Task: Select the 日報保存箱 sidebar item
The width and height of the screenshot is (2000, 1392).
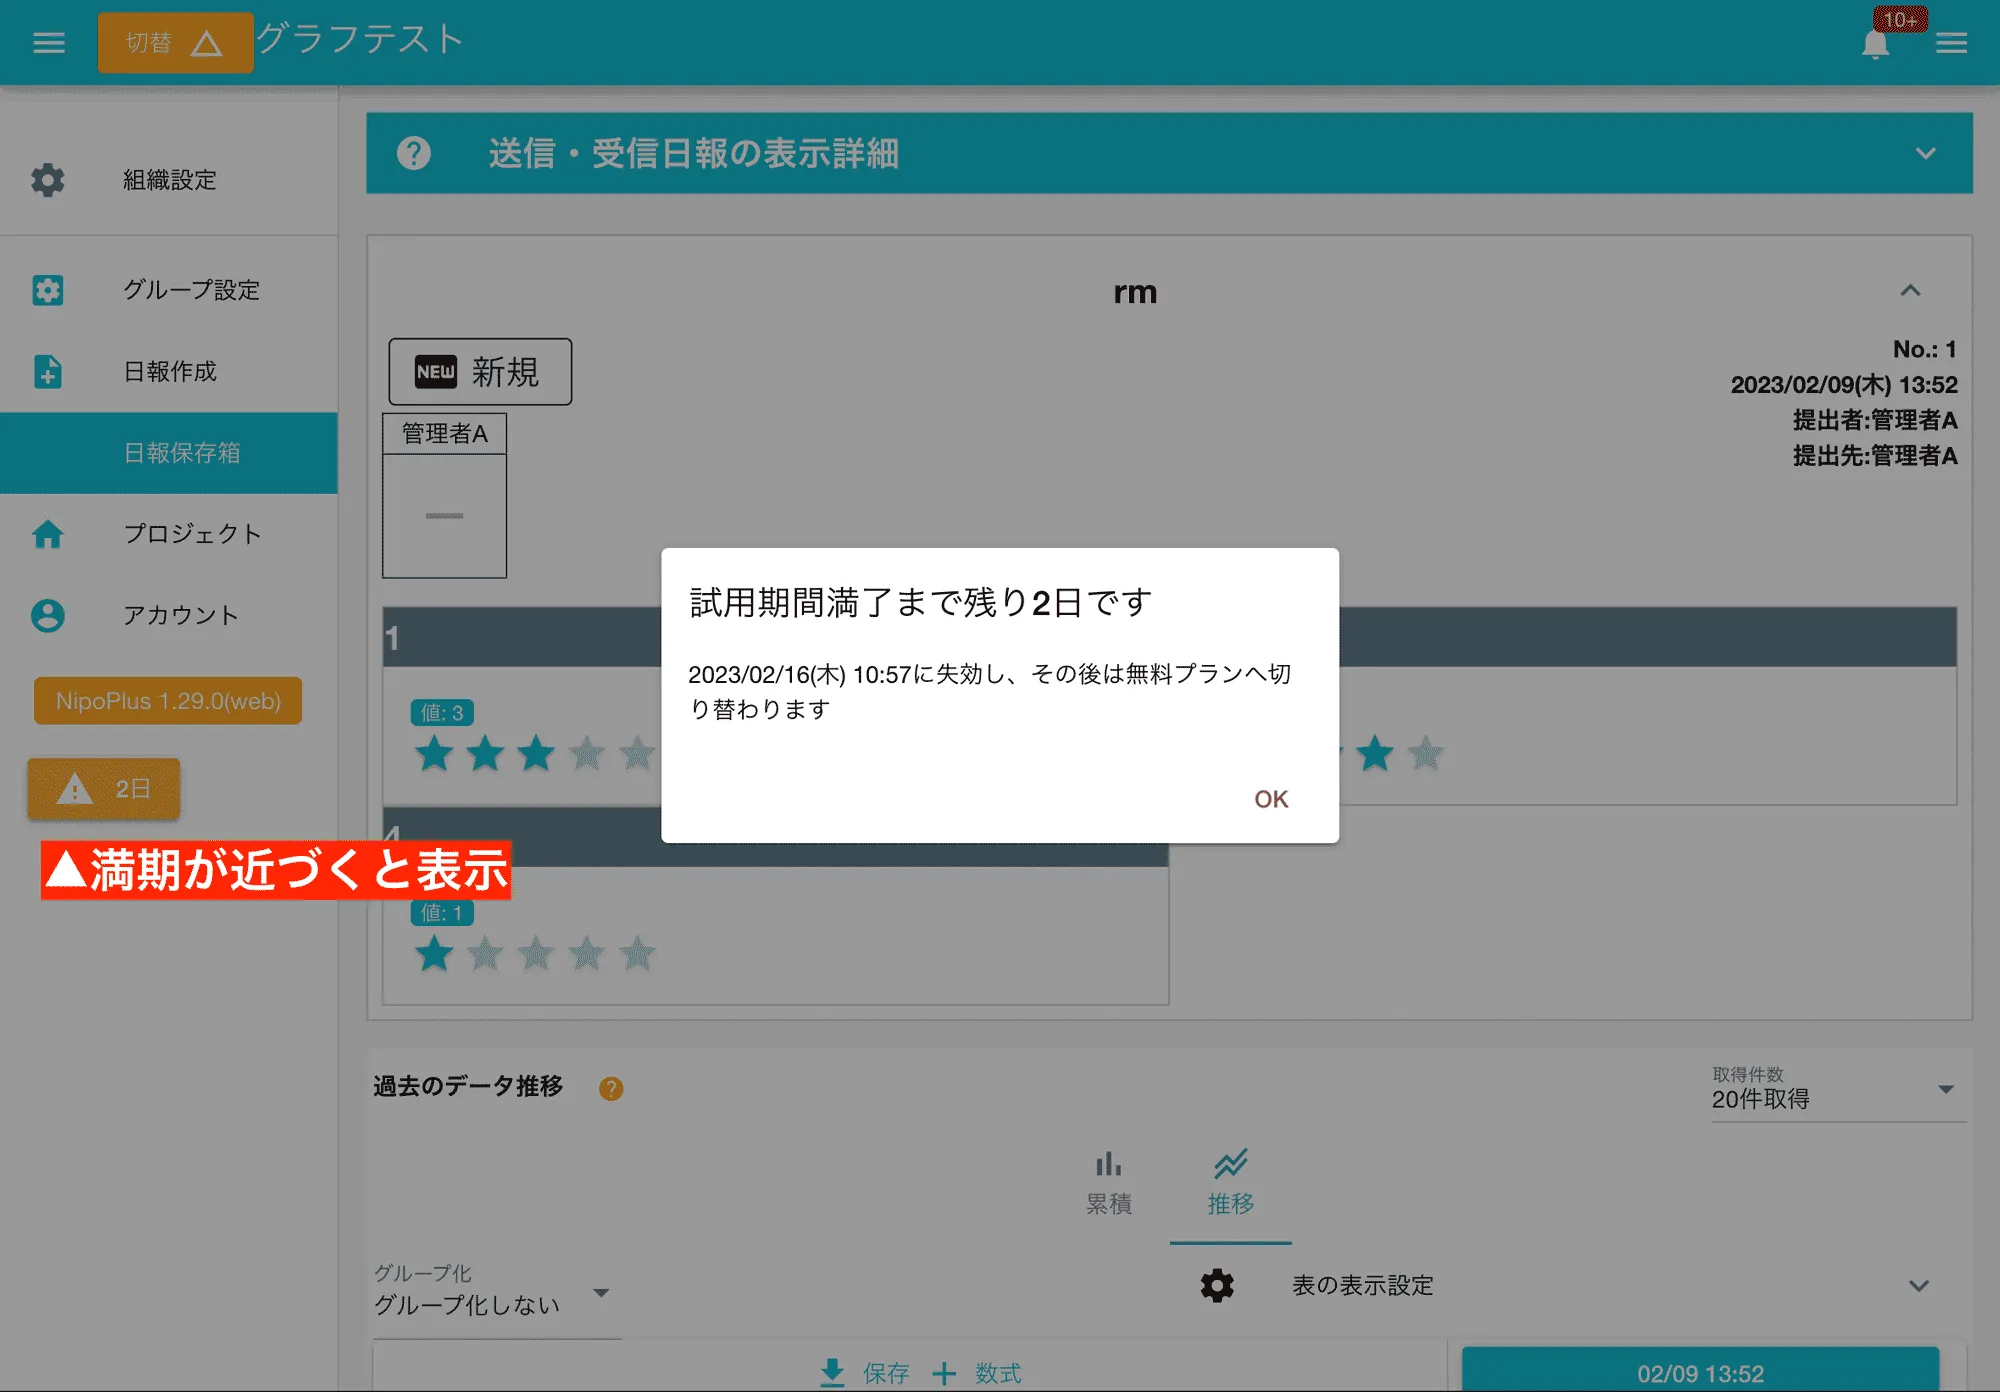Action: pos(184,453)
